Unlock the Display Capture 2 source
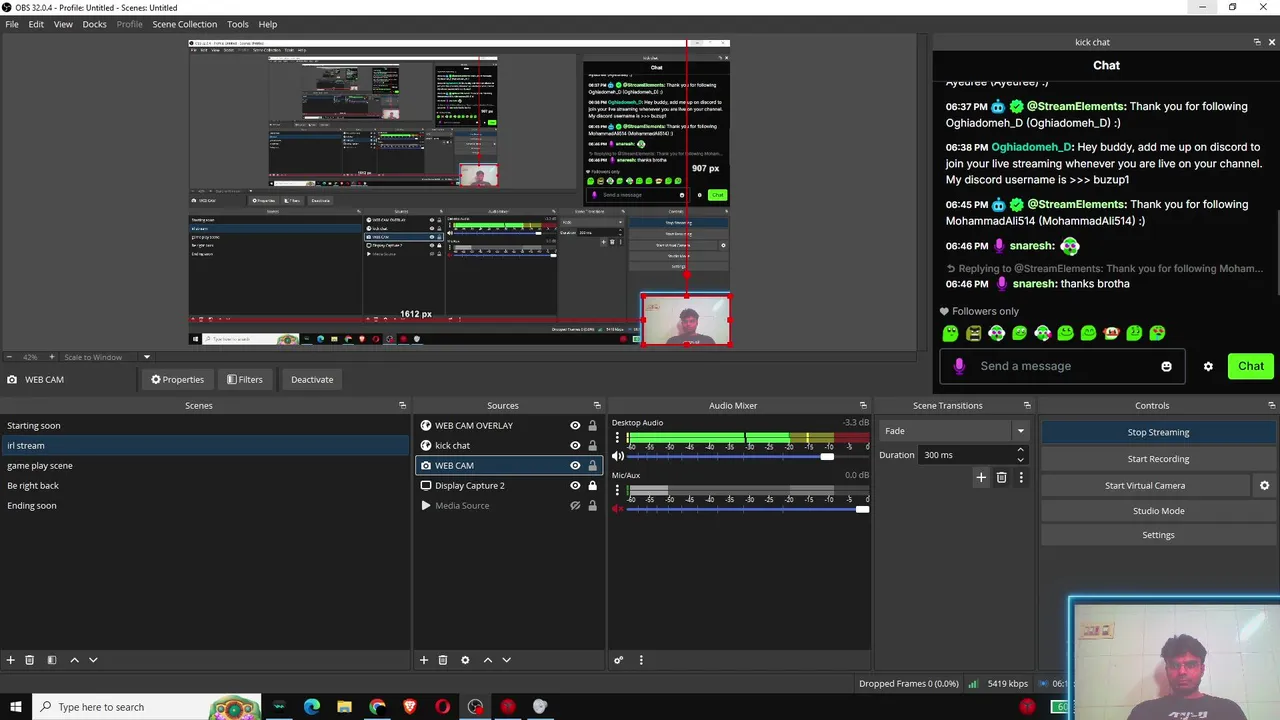The width and height of the screenshot is (1280, 720). [x=592, y=485]
